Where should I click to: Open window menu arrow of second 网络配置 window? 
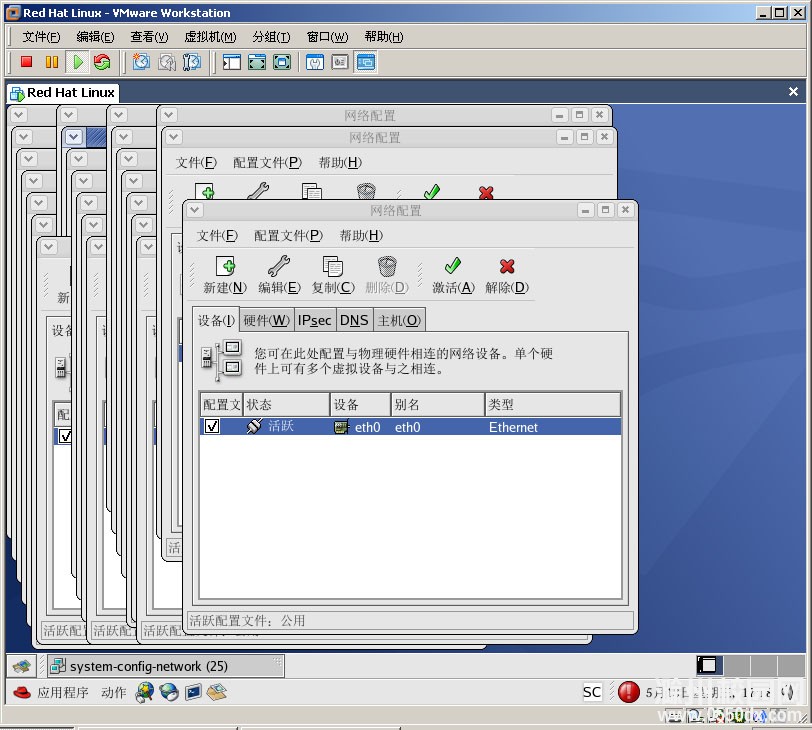[x=174, y=137]
